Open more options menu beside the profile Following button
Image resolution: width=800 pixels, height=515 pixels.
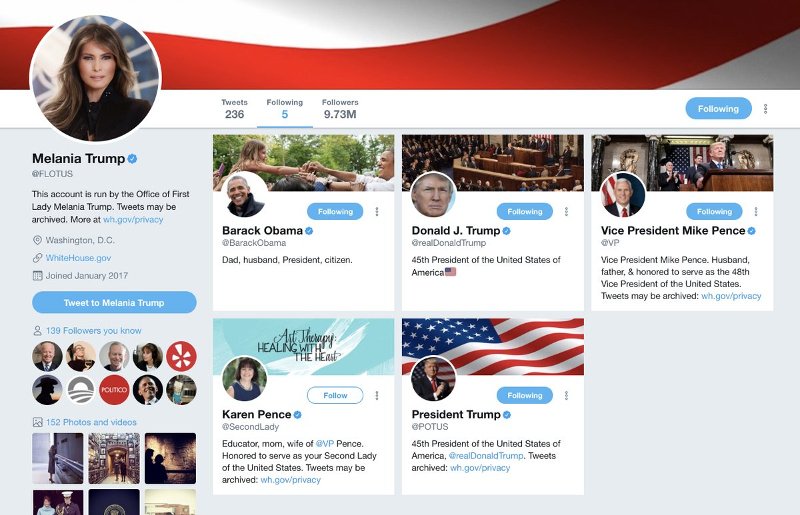(766, 109)
